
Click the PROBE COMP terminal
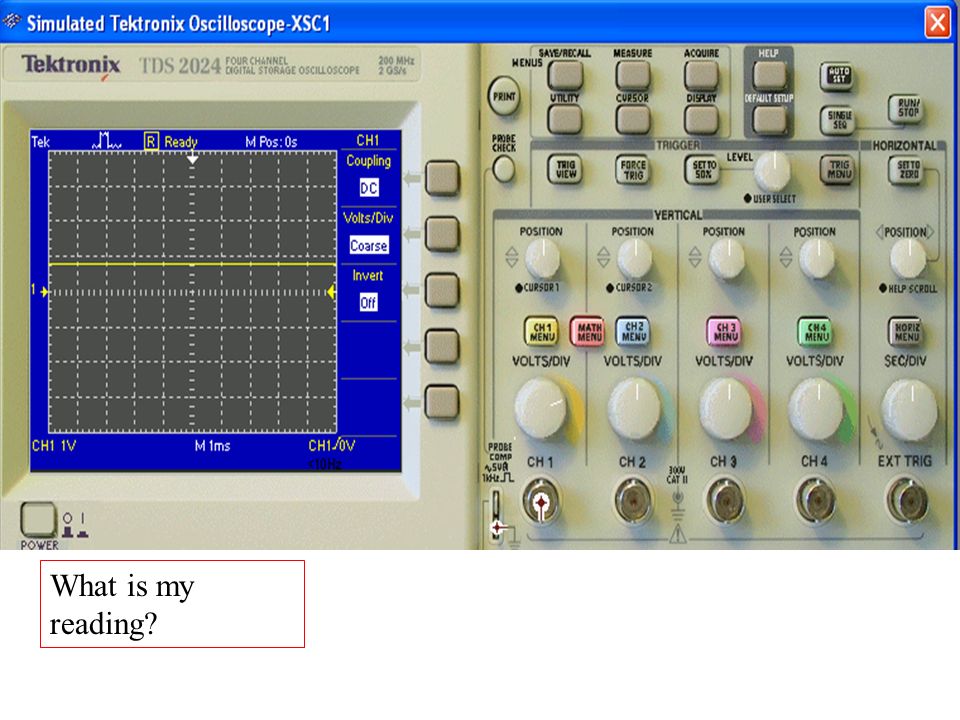pyautogui.click(x=497, y=513)
